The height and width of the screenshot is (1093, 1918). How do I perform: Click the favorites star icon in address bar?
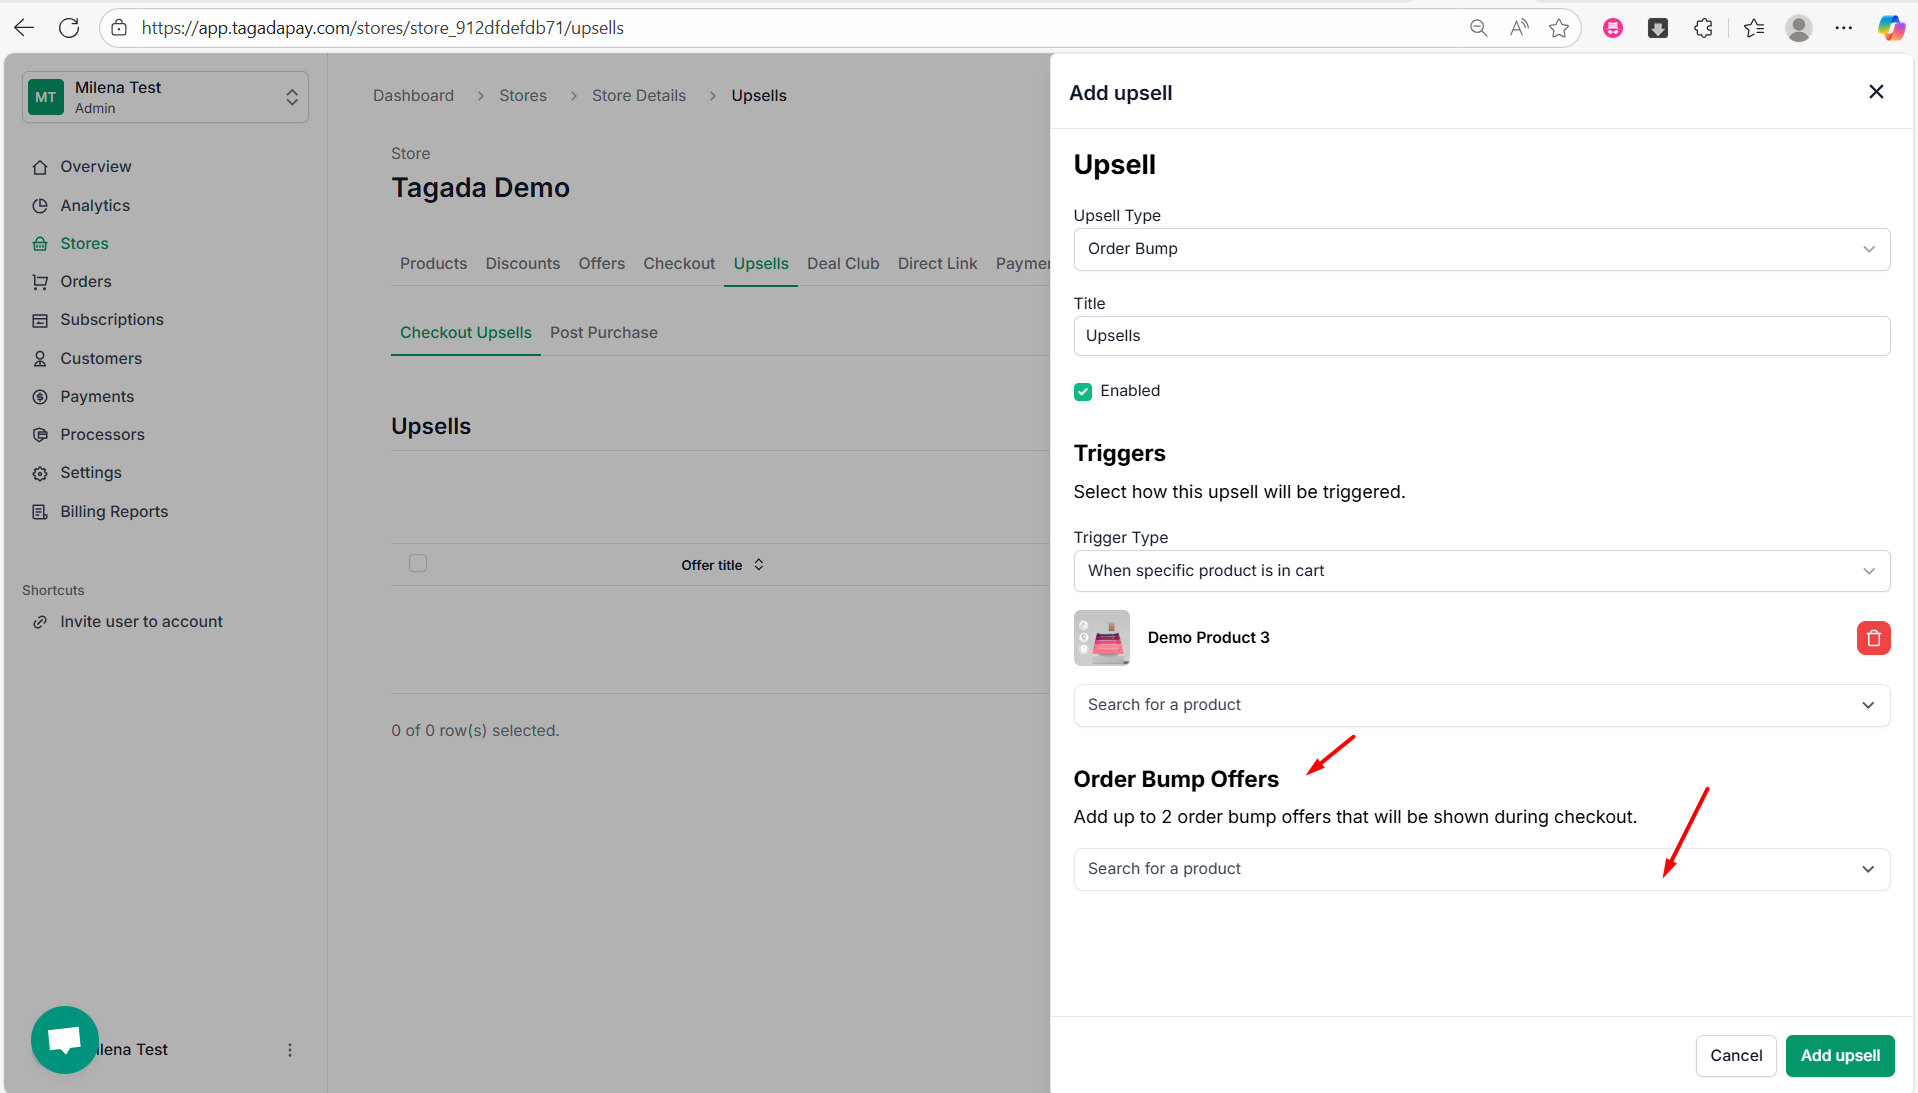coord(1558,28)
